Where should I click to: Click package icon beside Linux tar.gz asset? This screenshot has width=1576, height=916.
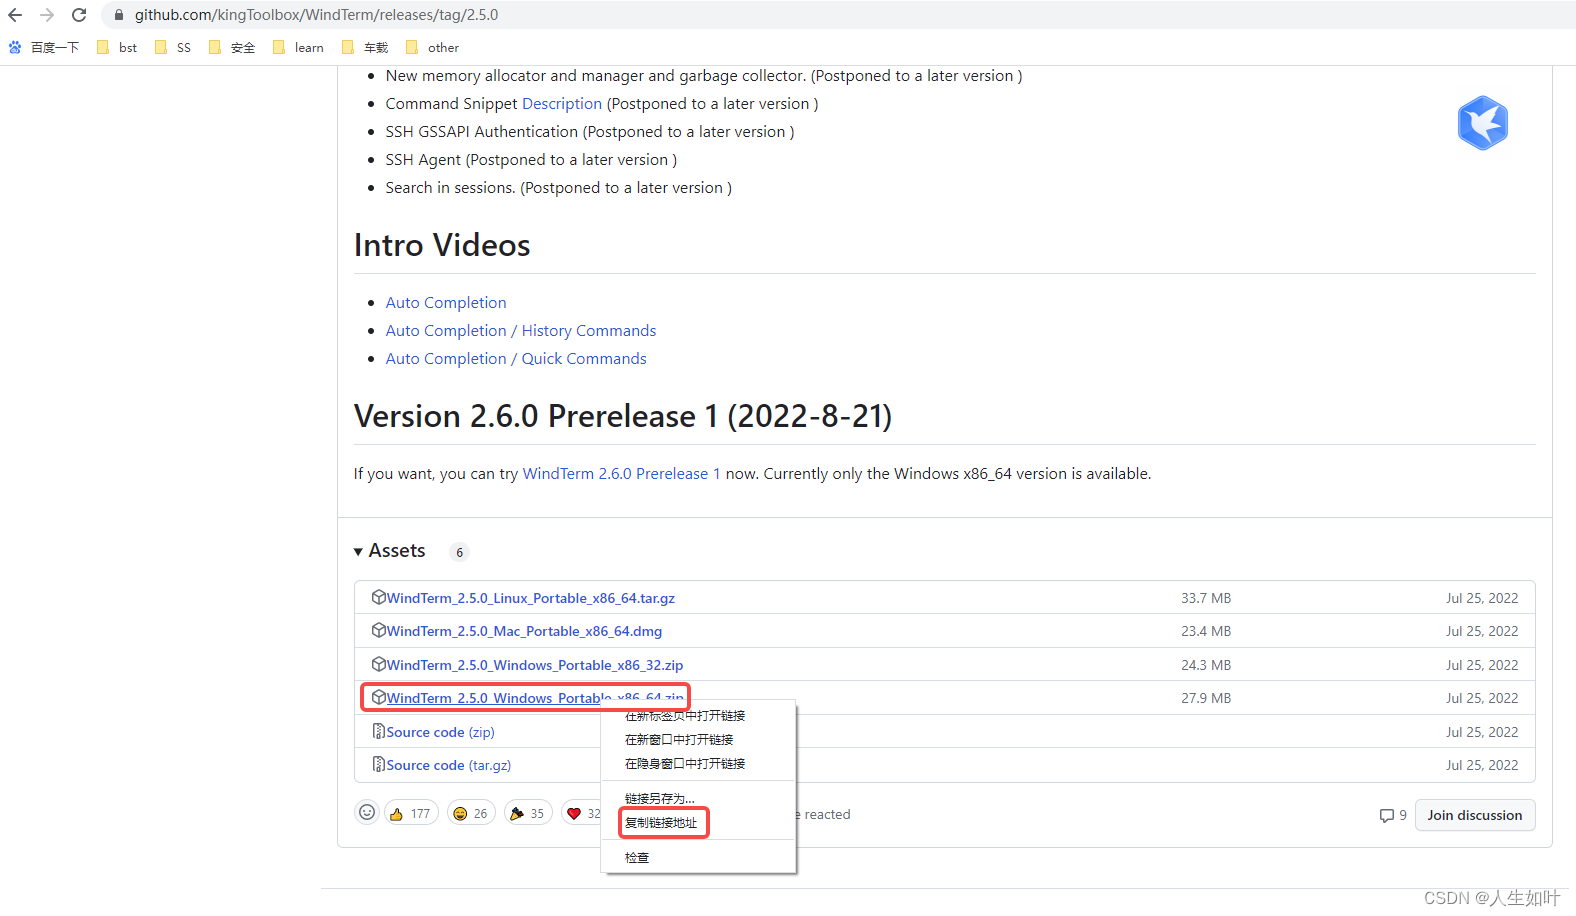point(379,597)
